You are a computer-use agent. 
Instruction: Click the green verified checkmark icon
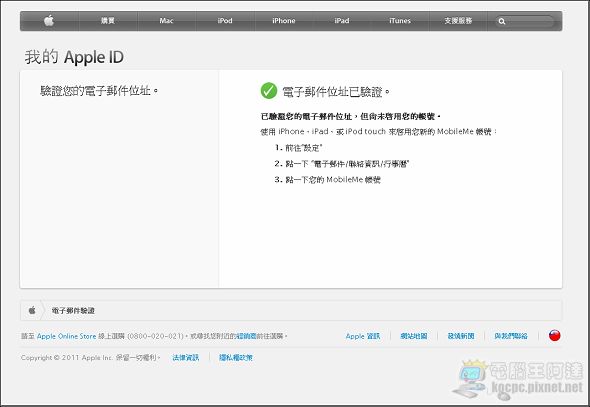coord(269,91)
